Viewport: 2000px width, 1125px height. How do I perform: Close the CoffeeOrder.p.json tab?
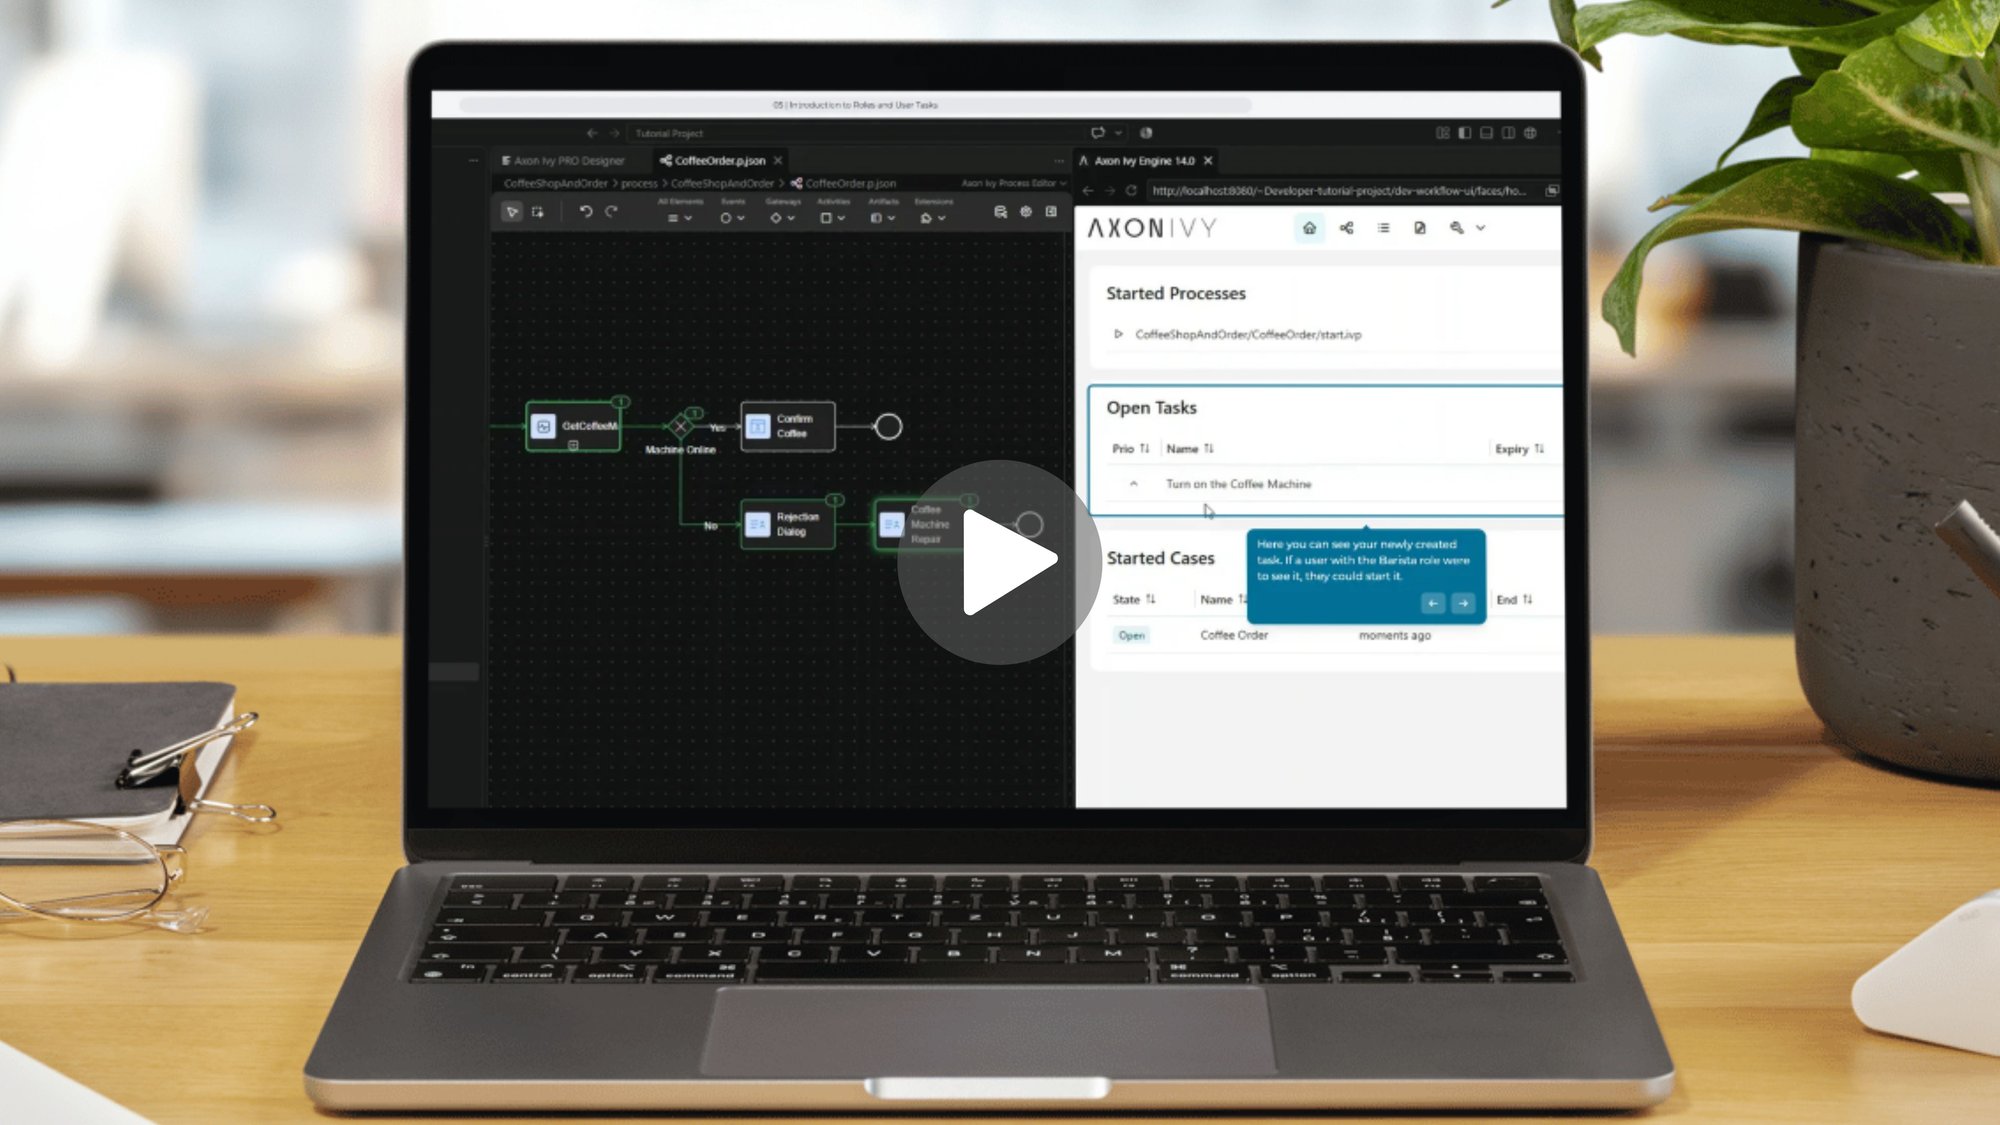coord(778,160)
